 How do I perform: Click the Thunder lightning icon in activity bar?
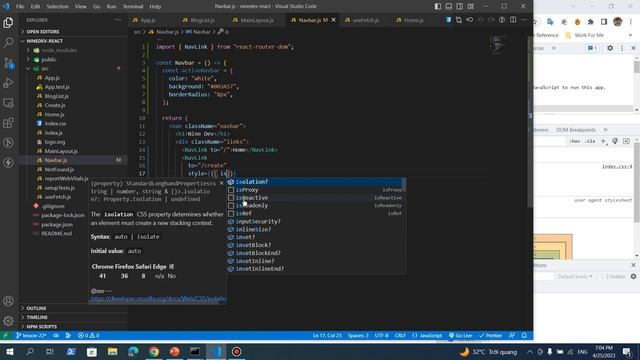[x=8, y=162]
